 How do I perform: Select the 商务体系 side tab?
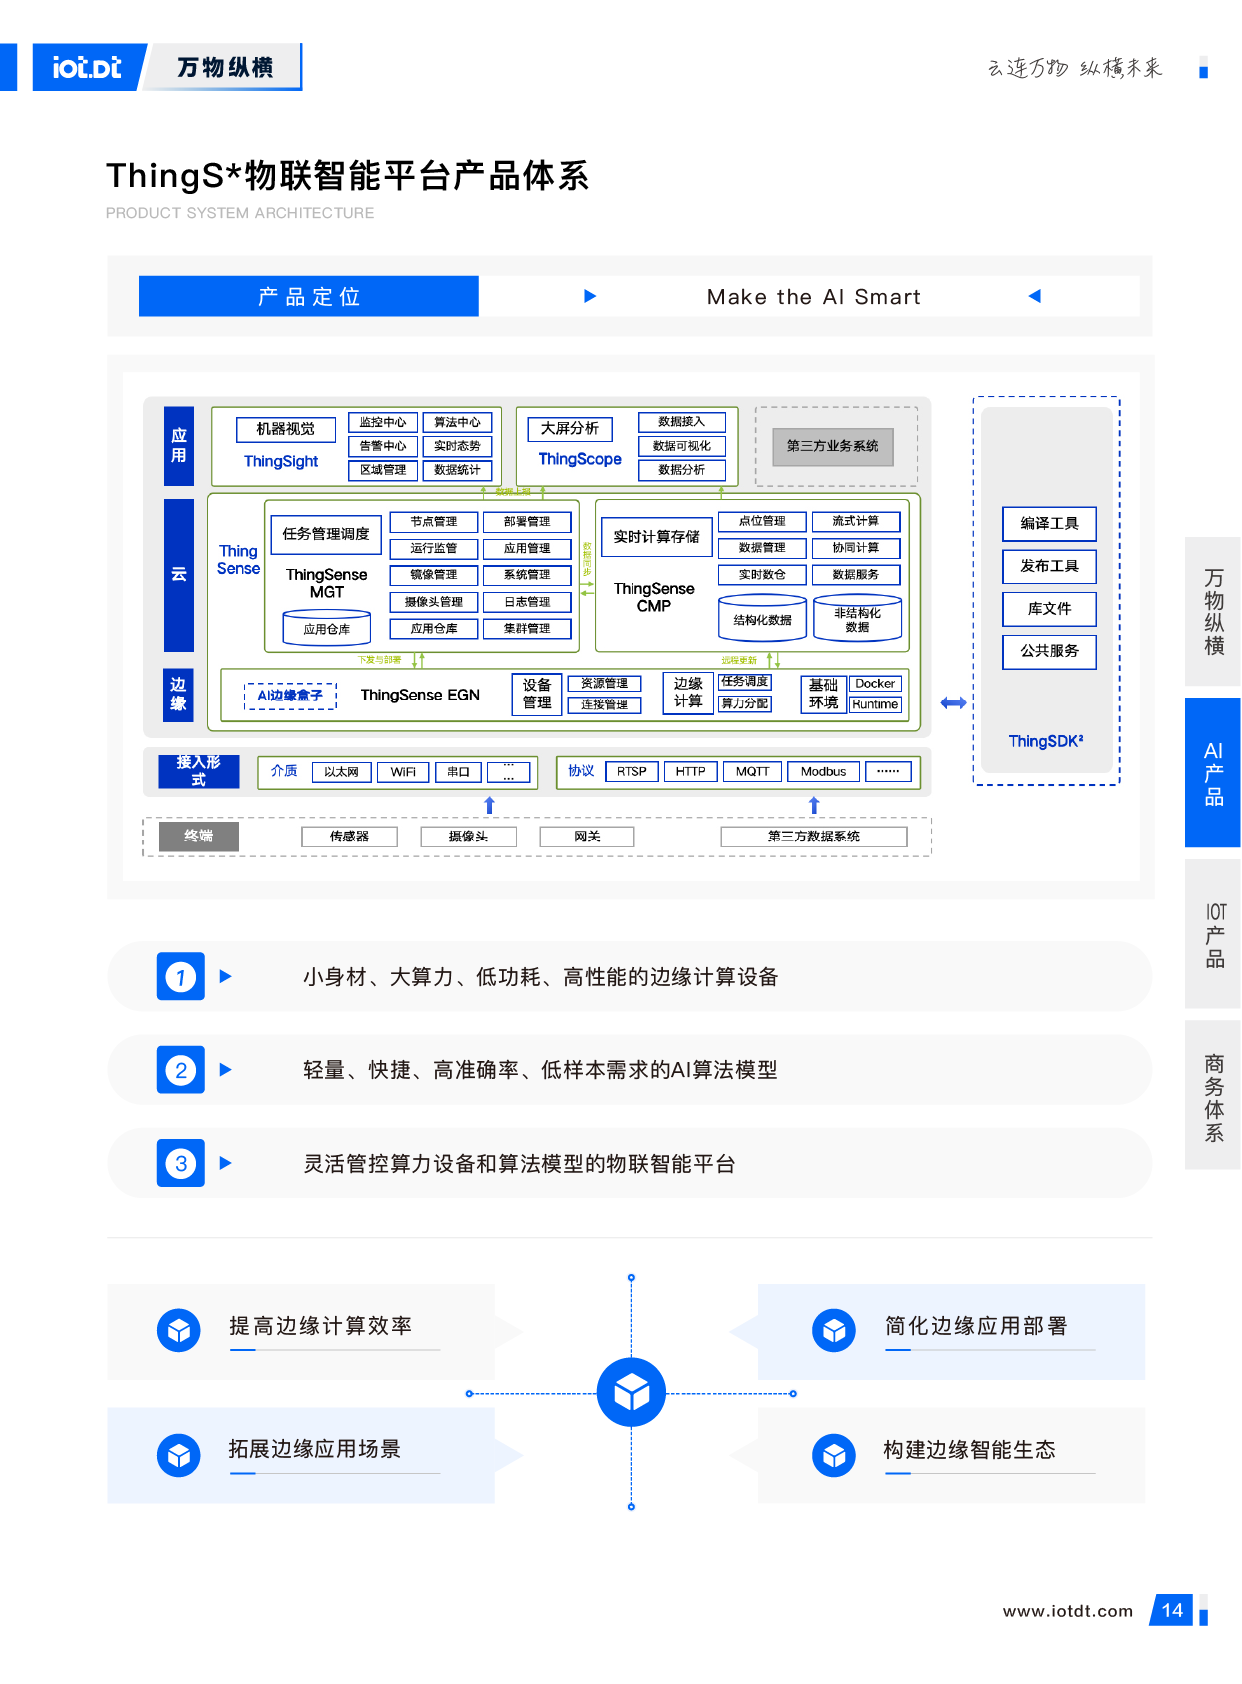[1213, 1095]
